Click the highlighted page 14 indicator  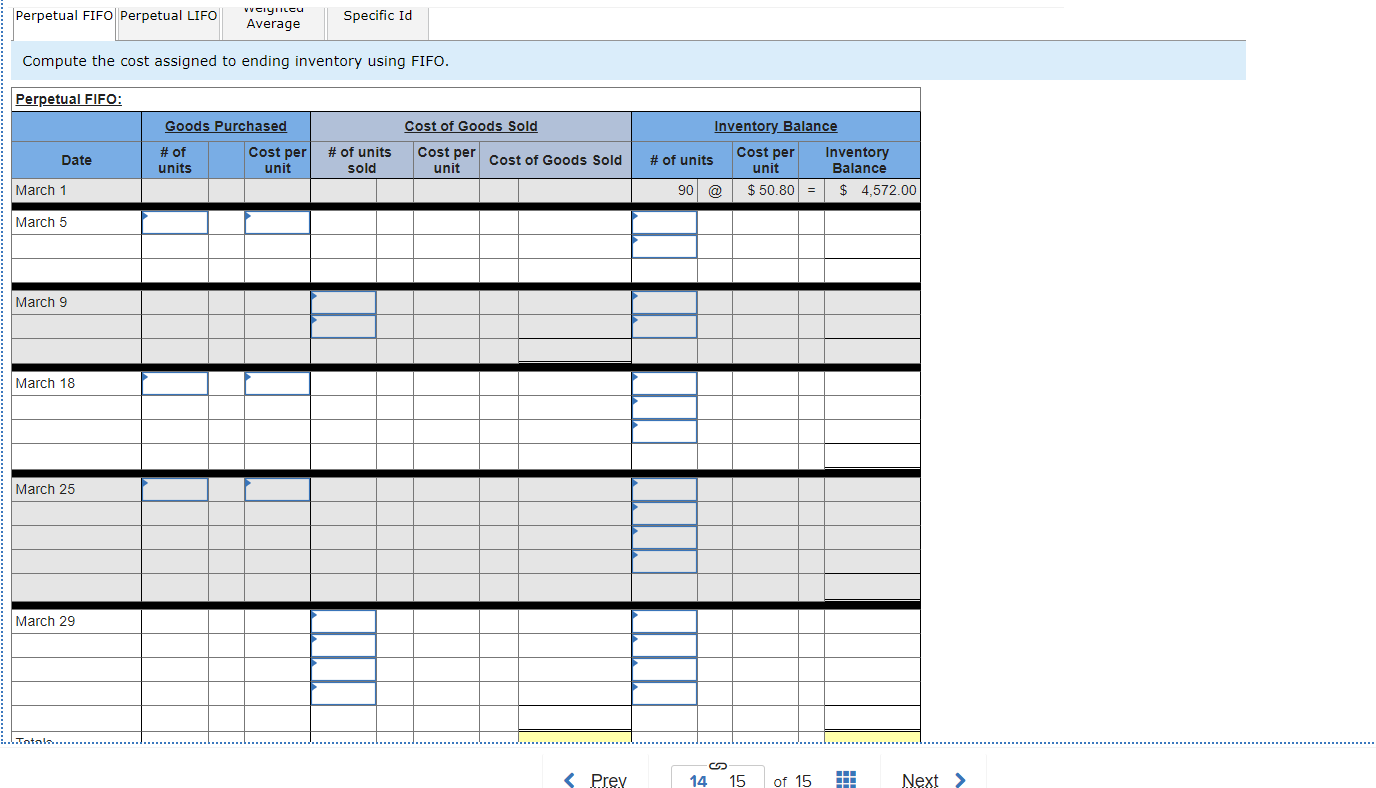pyautogui.click(x=698, y=781)
